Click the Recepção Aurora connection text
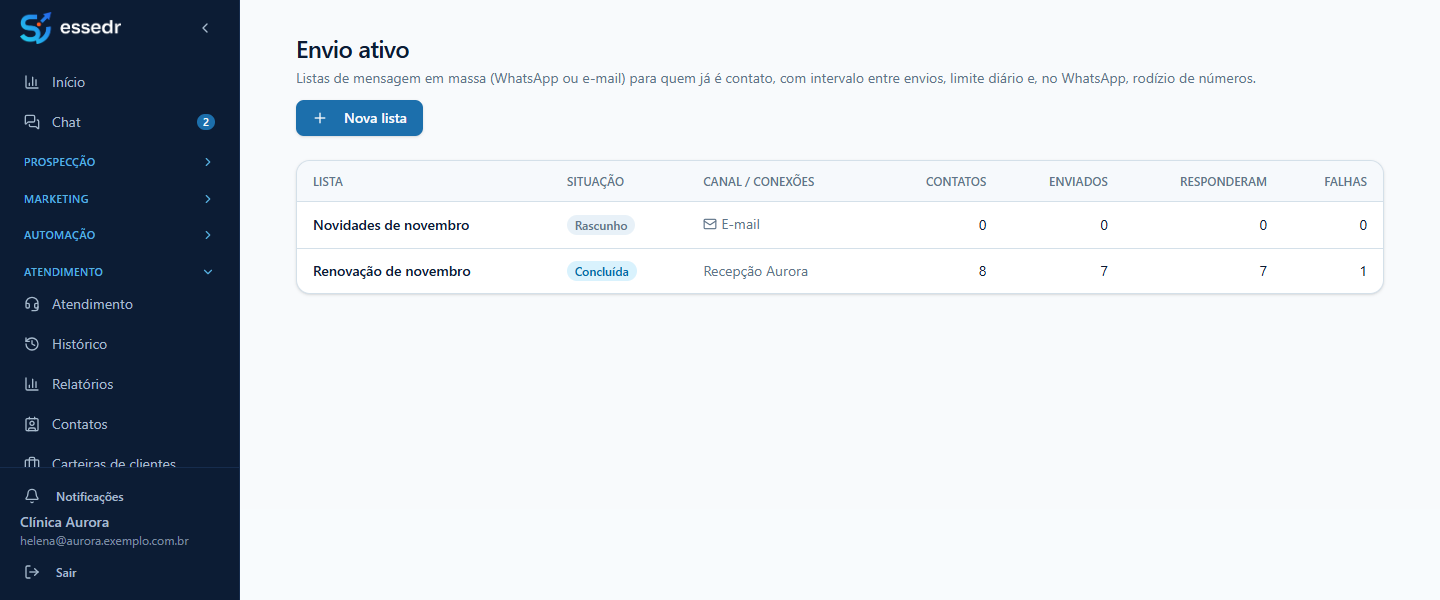 (x=756, y=271)
